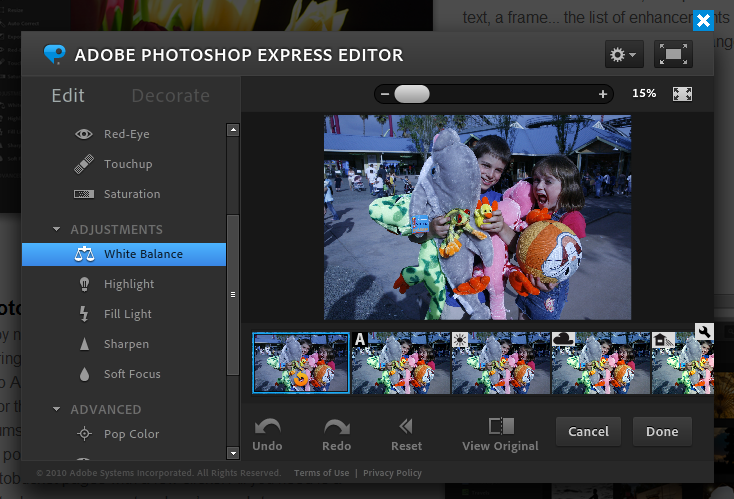Image resolution: width=734 pixels, height=499 pixels.
Task: Collapse the ADVANCED section
Action: [57, 410]
